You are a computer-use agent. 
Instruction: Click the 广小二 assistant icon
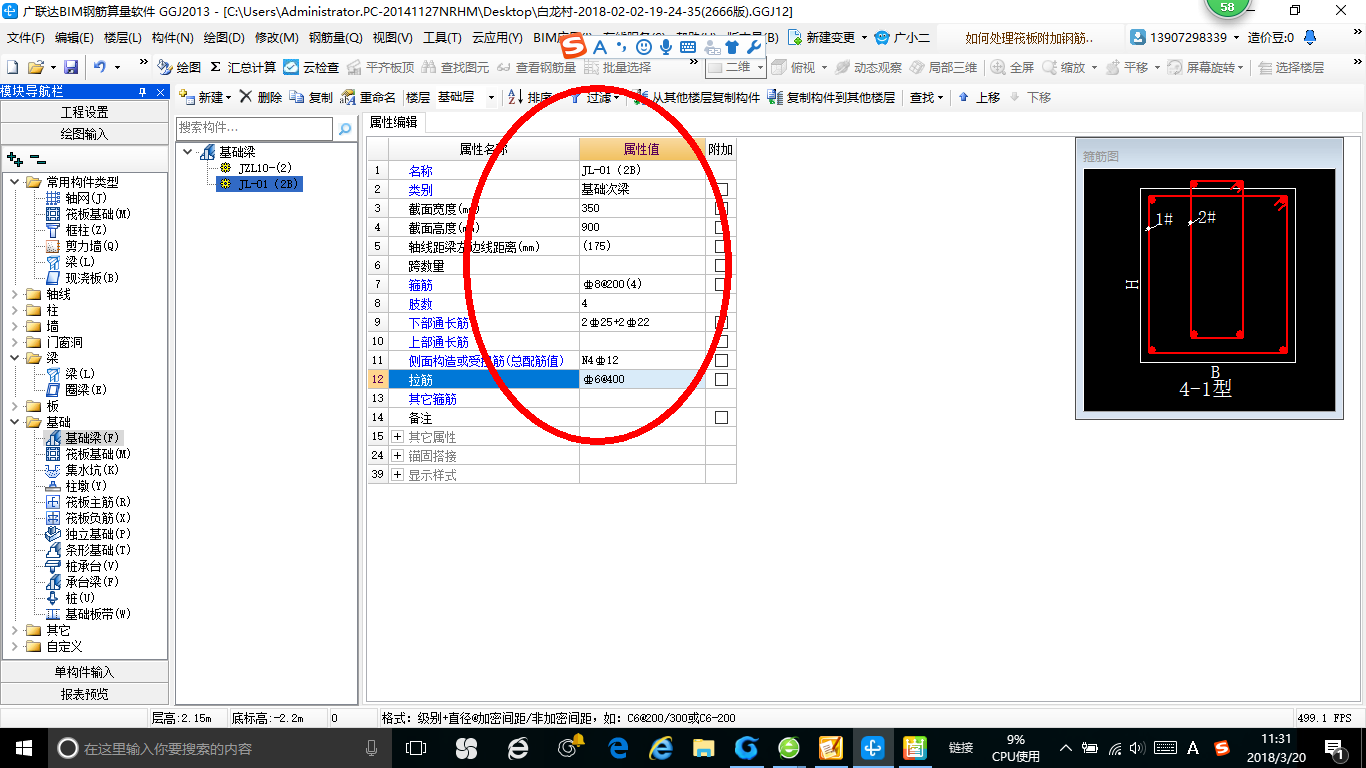882,37
